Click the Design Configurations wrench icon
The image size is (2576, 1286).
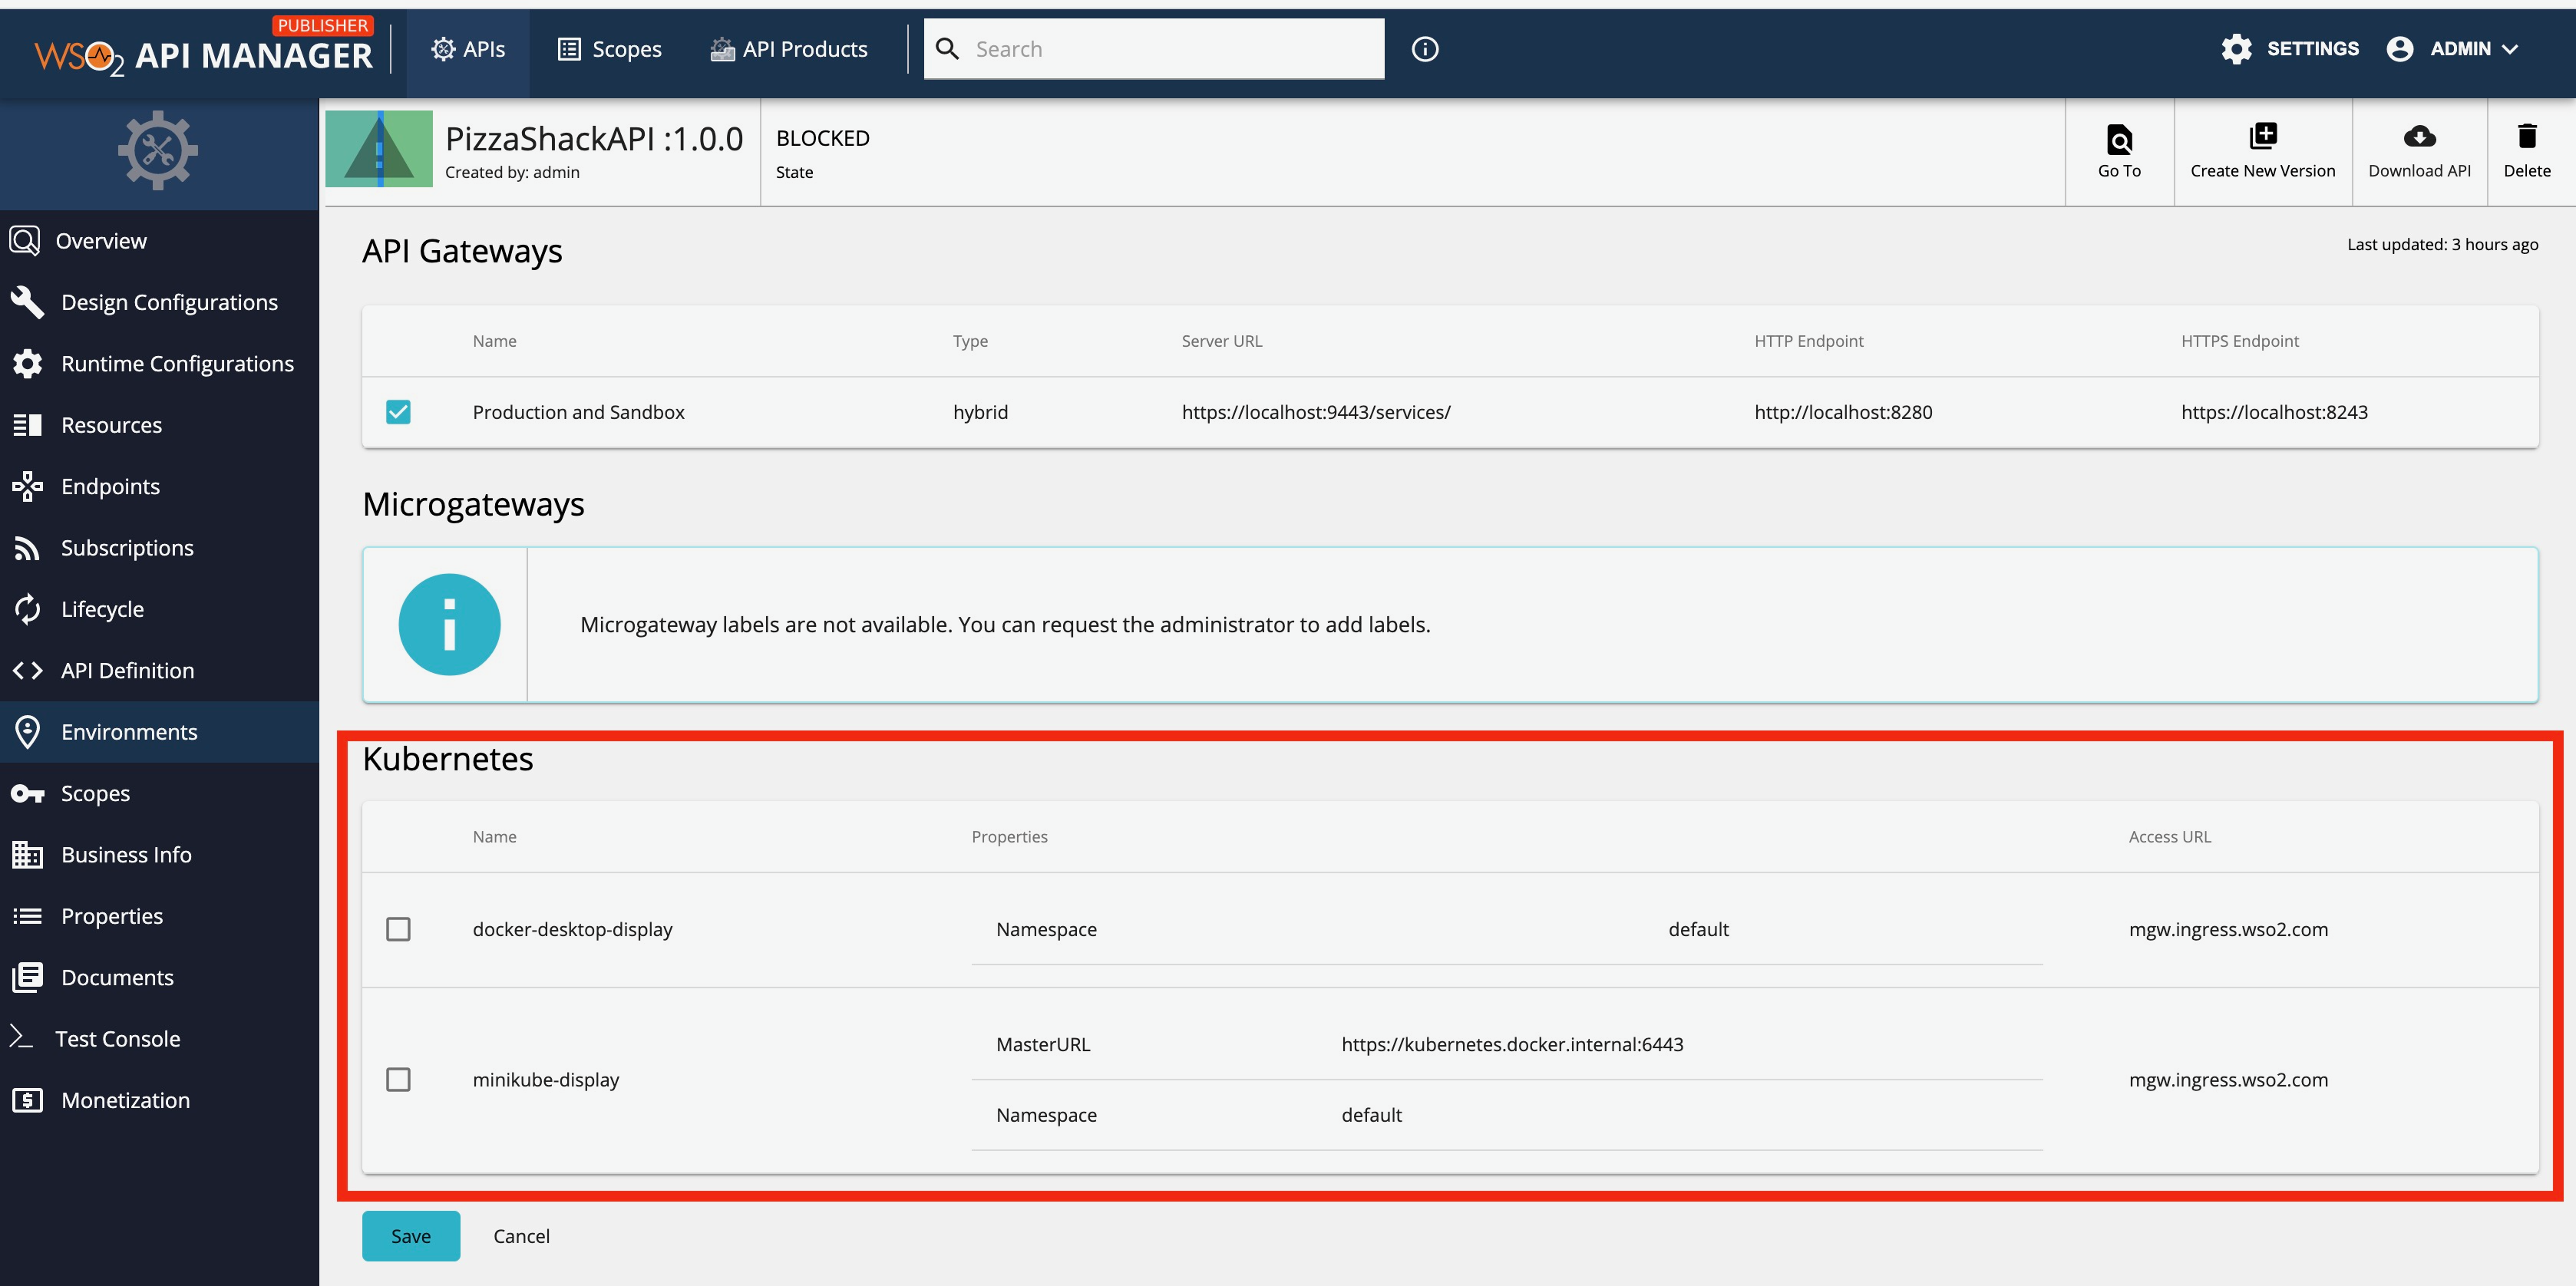[27, 302]
